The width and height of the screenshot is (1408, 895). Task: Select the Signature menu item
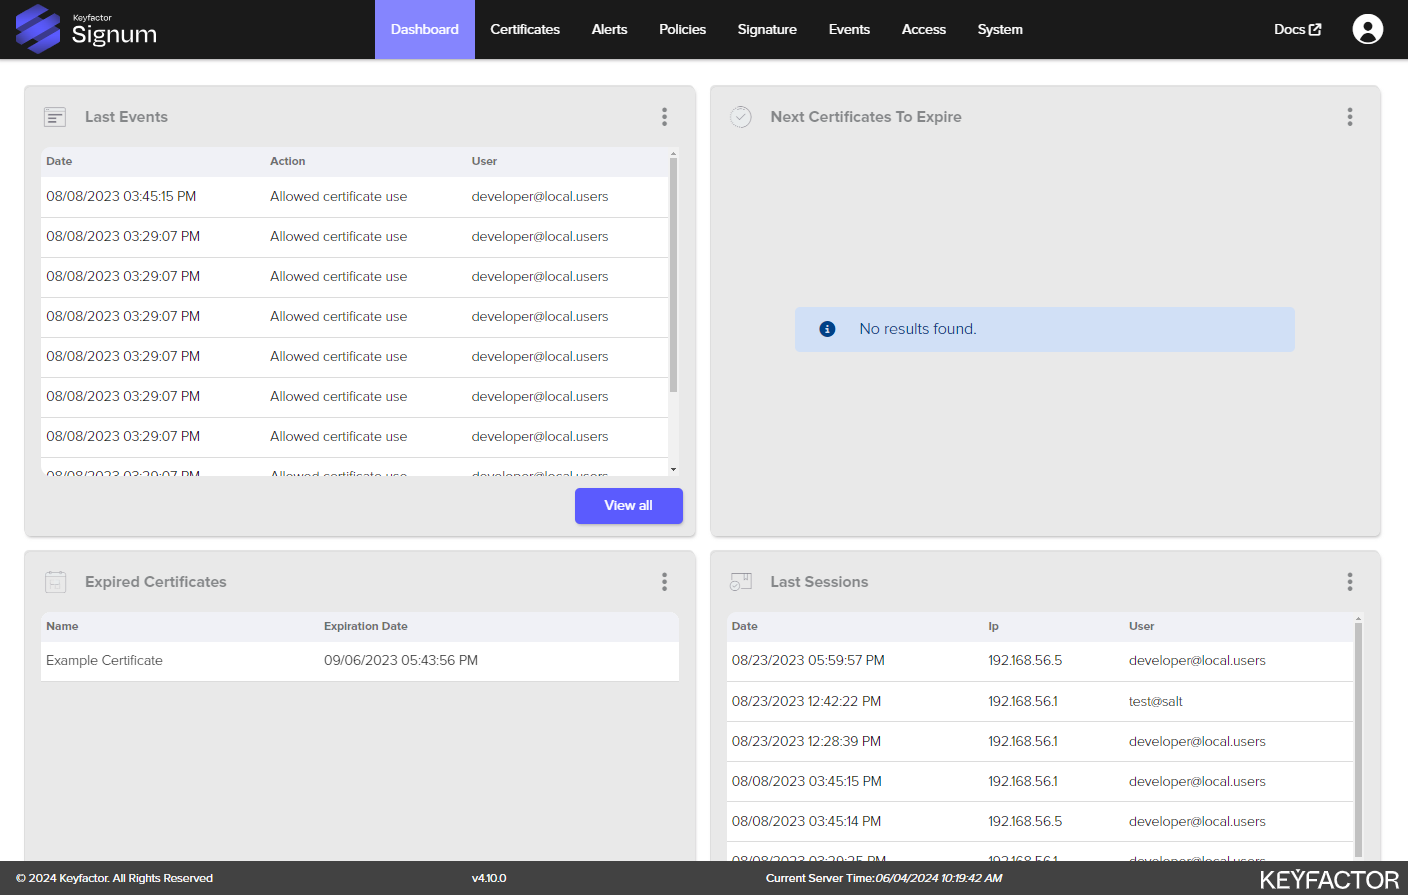(x=767, y=30)
